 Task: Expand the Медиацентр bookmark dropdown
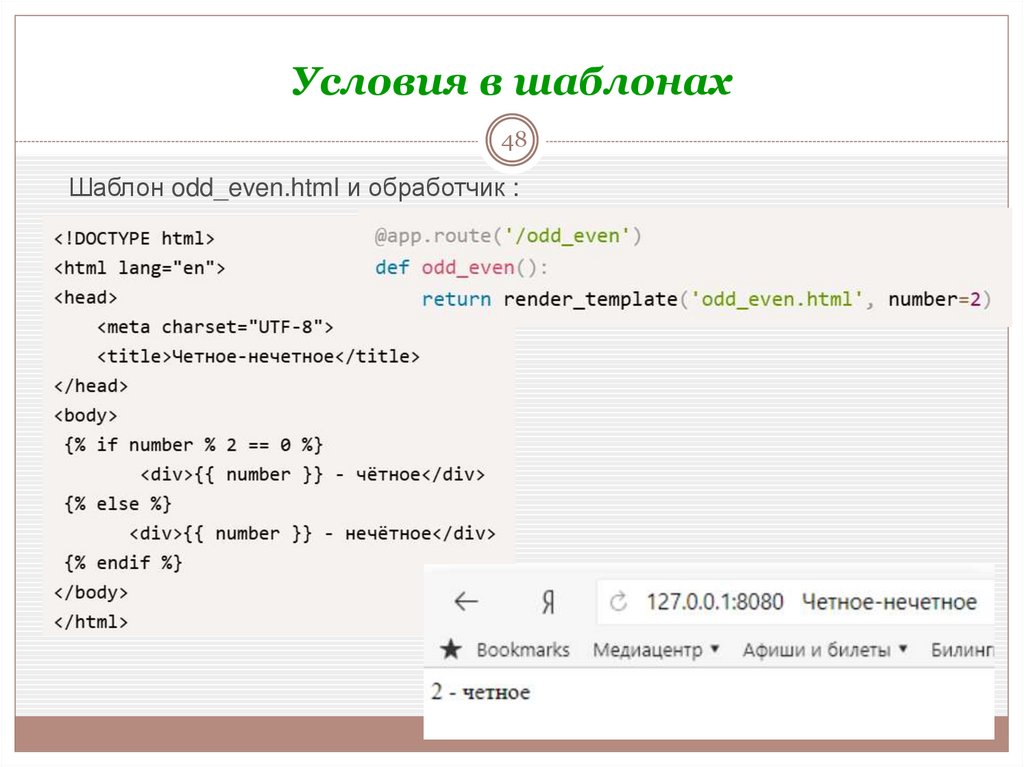[x=714, y=649]
